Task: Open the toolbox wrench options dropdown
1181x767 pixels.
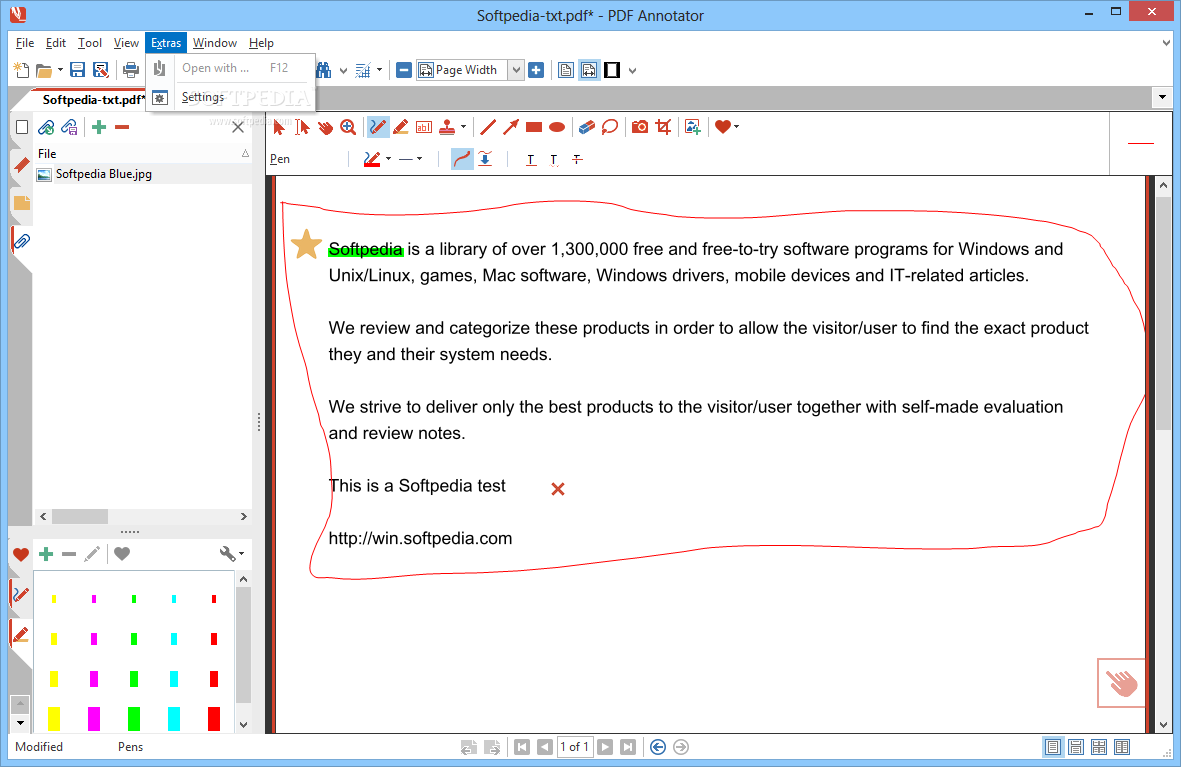Action: [x=242, y=554]
